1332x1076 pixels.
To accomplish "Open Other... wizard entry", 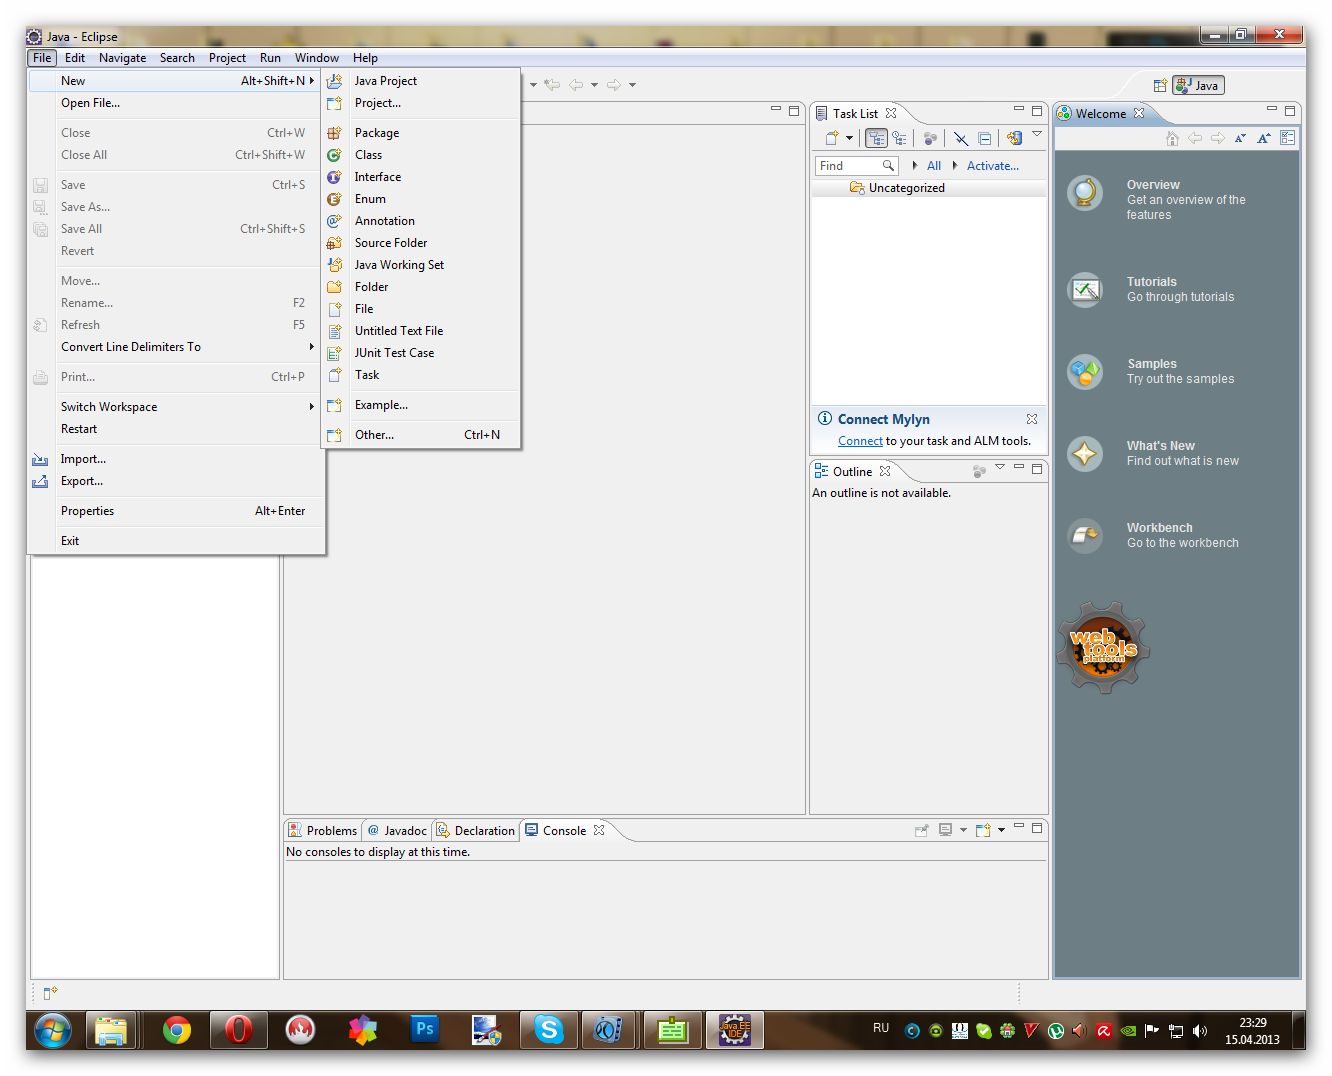I will pyautogui.click(x=421, y=435).
